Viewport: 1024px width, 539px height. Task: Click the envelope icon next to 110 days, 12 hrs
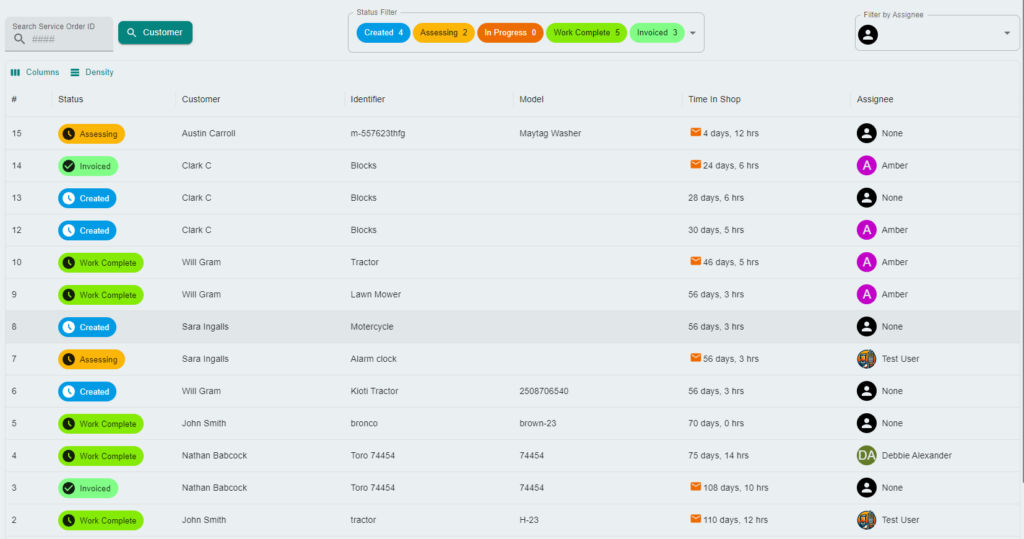[696, 519]
